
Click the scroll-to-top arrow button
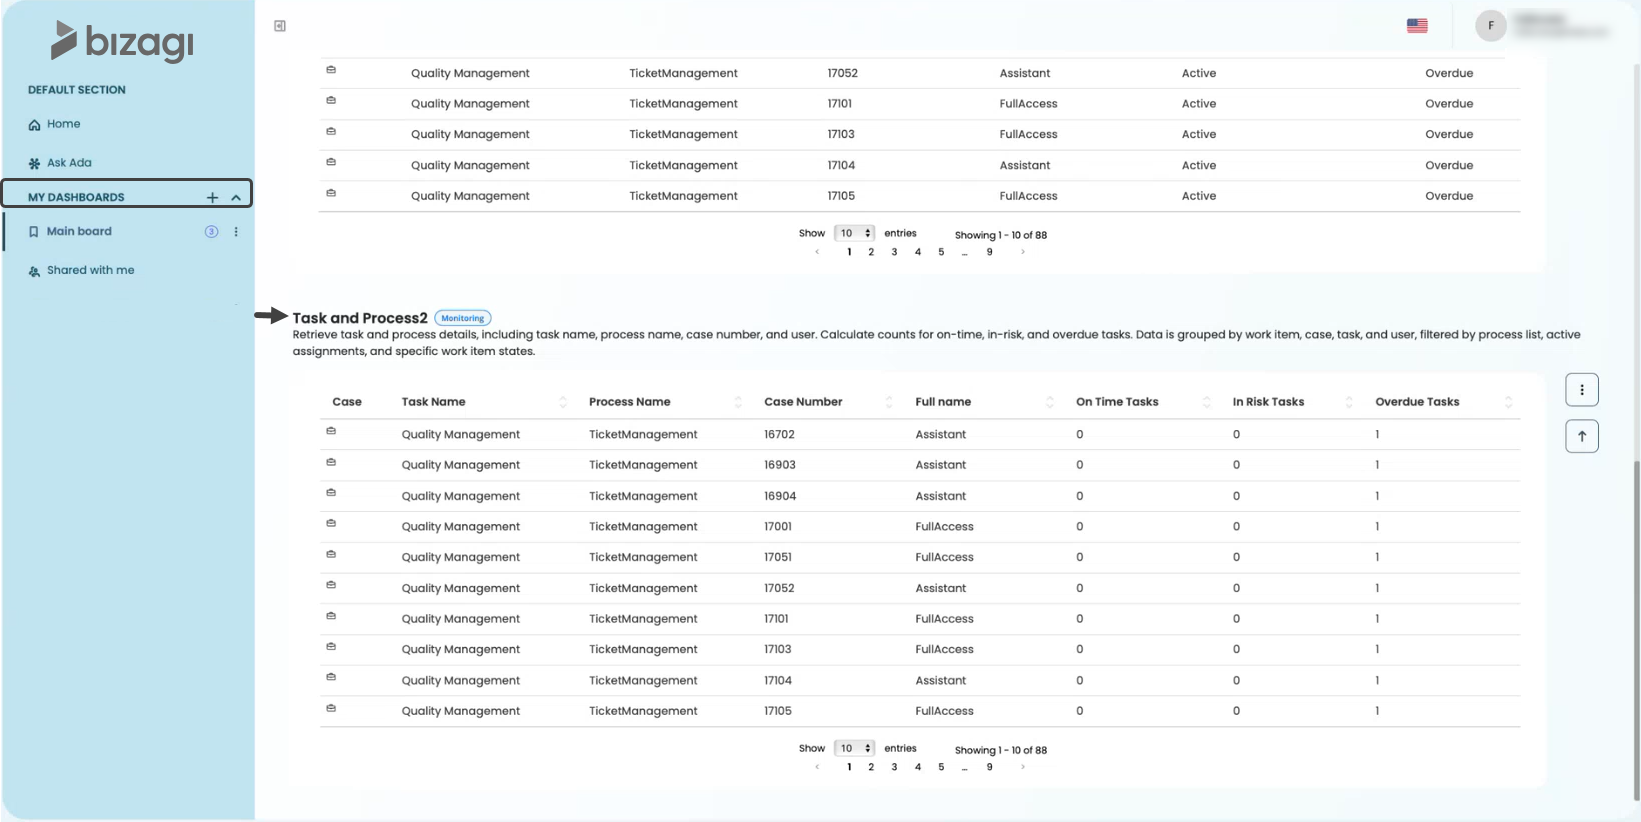click(x=1581, y=436)
